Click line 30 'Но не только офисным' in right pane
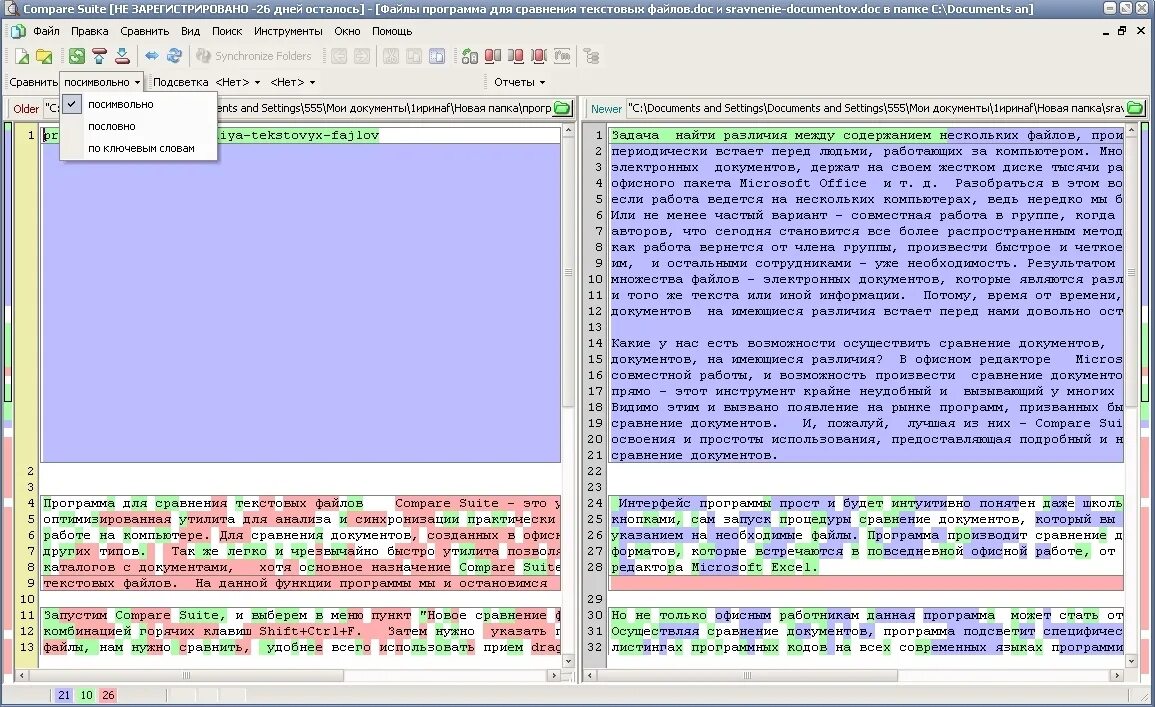Image resolution: width=1155 pixels, height=707 pixels. 866,615
